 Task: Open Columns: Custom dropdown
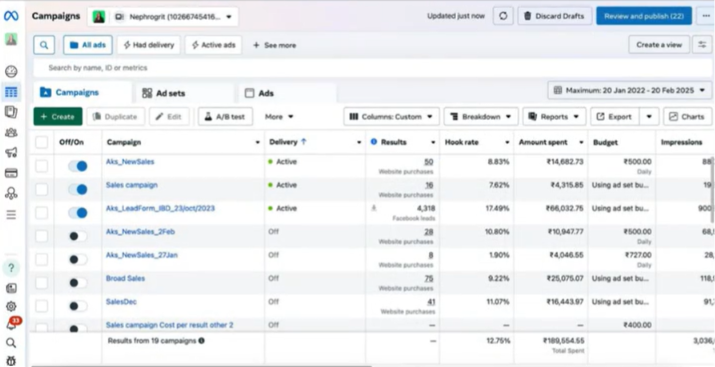point(391,117)
